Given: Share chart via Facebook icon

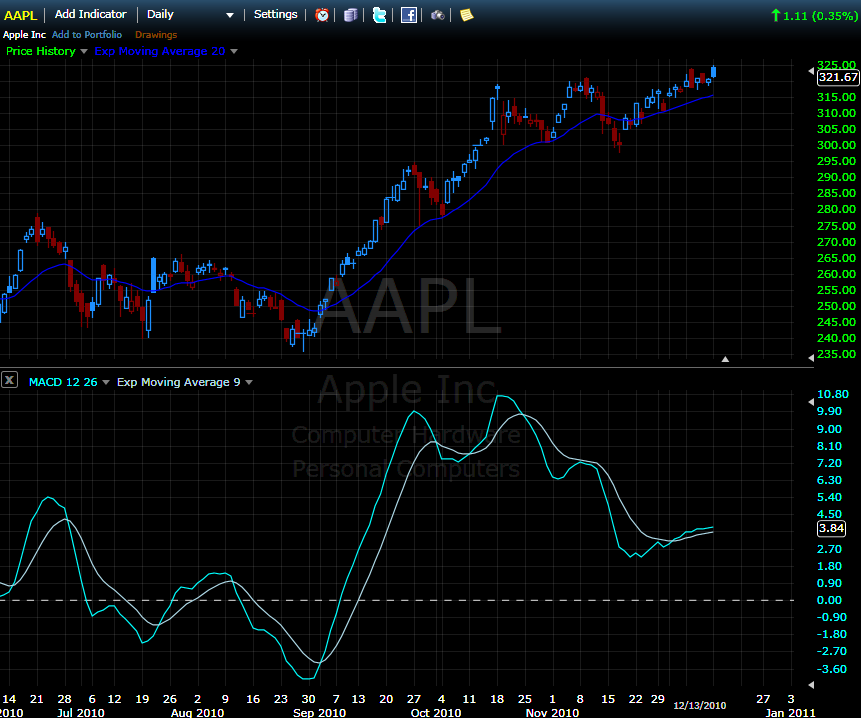Looking at the screenshot, I should coord(409,15).
